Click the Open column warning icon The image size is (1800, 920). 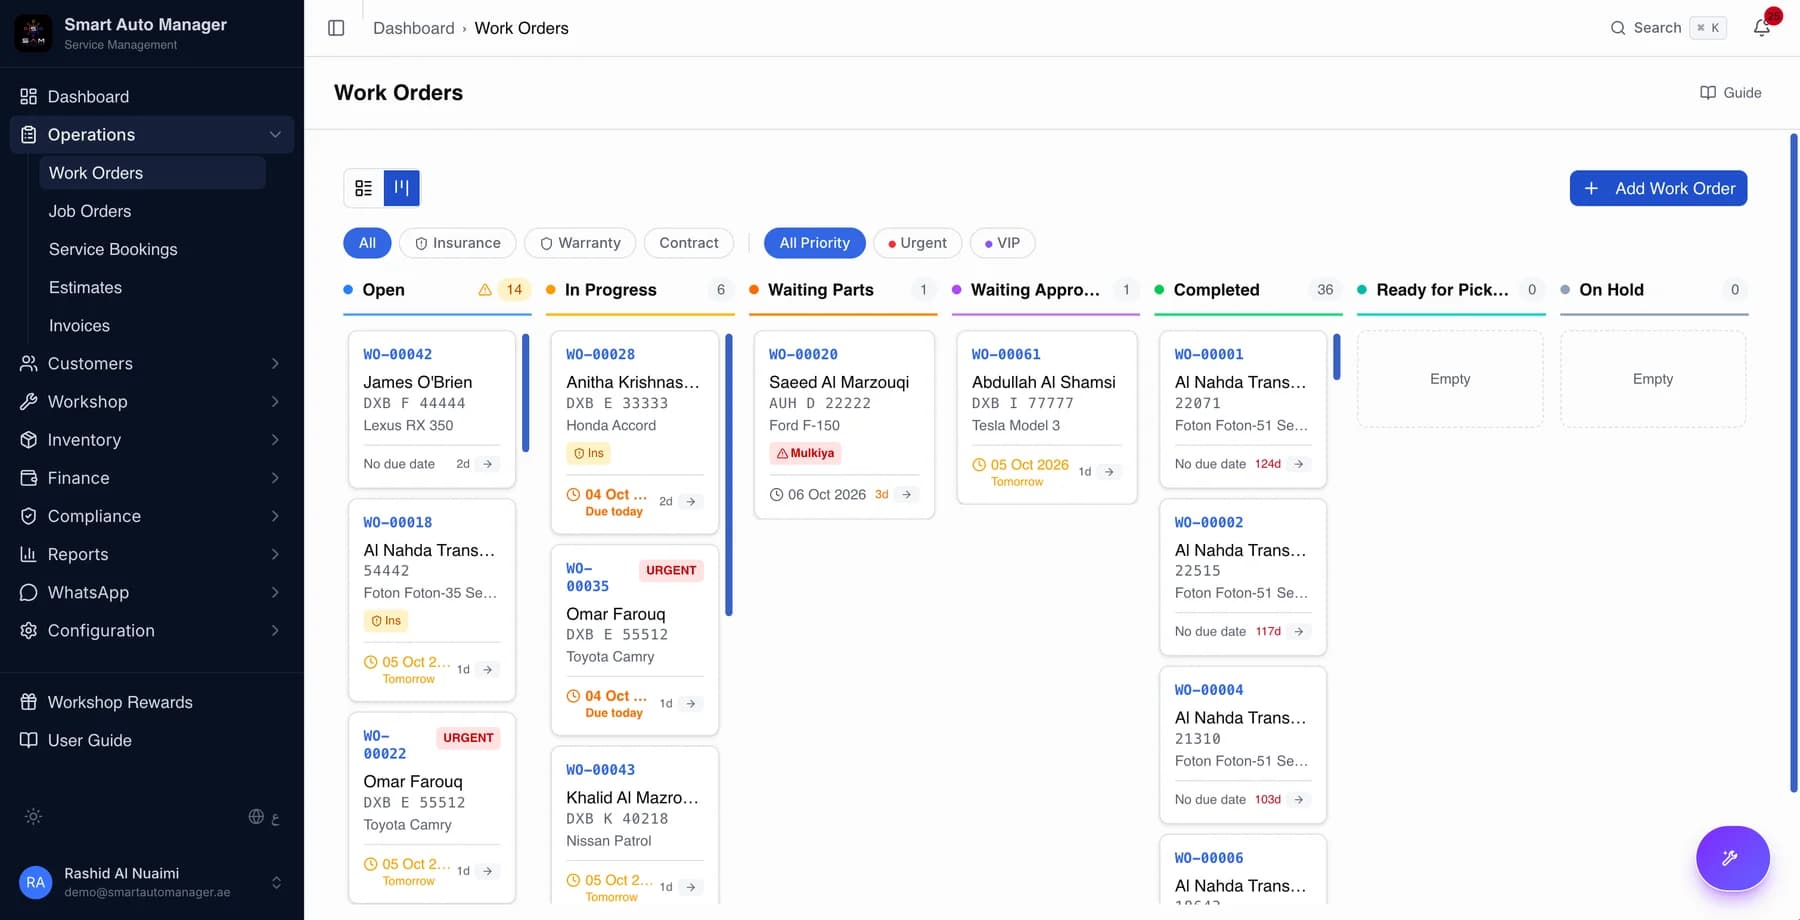(485, 290)
